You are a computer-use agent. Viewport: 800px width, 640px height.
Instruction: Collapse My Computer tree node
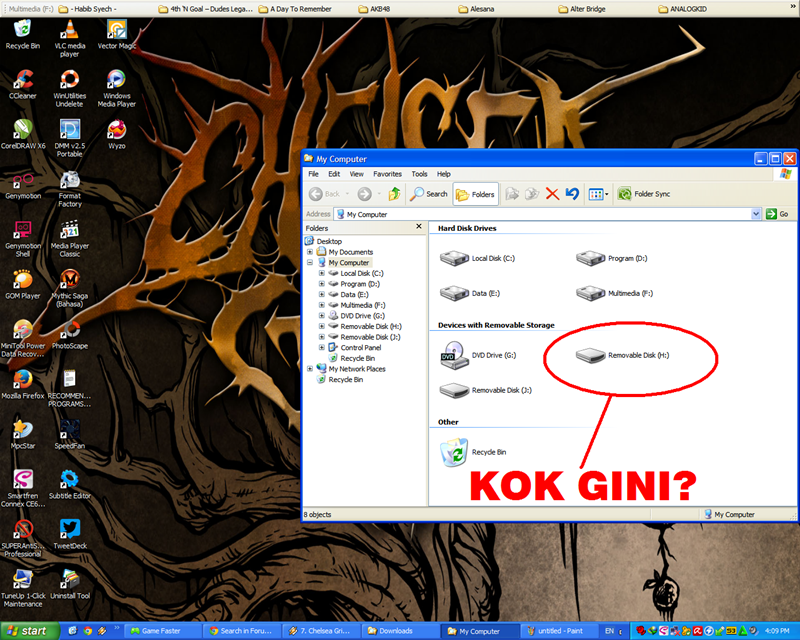tap(310, 262)
